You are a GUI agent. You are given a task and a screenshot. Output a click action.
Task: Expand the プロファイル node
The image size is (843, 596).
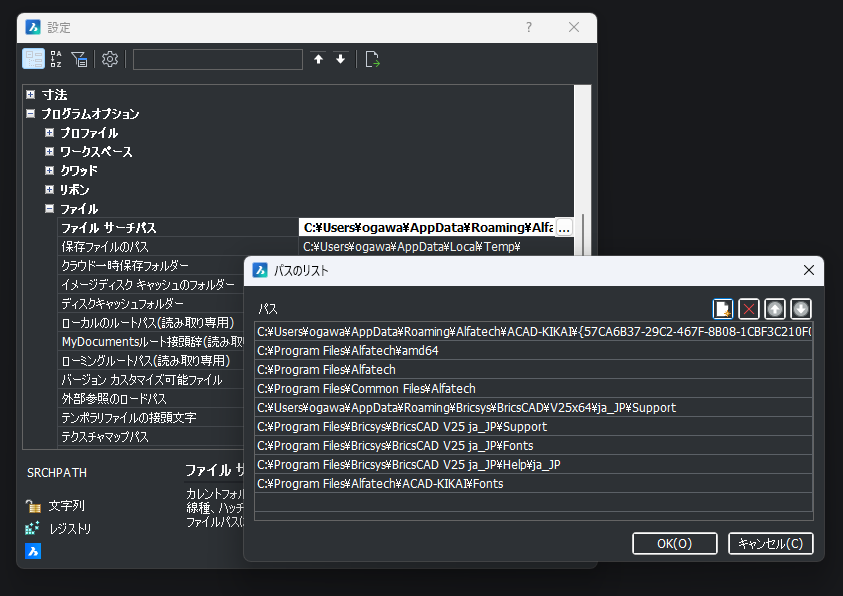(x=49, y=132)
